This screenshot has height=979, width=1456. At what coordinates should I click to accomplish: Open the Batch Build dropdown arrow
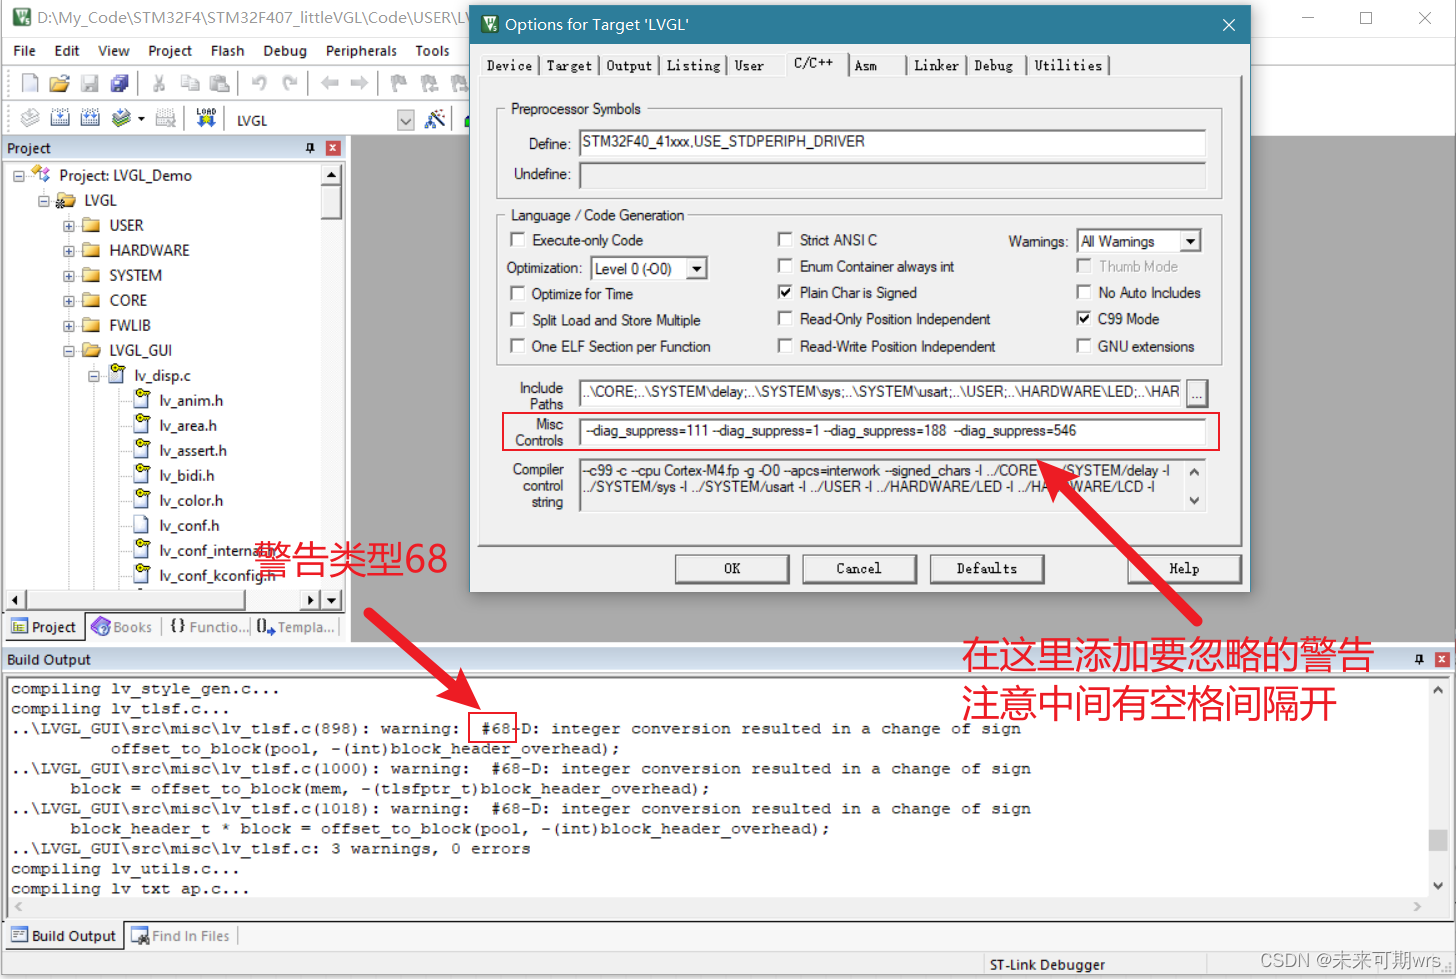pyautogui.click(x=141, y=119)
